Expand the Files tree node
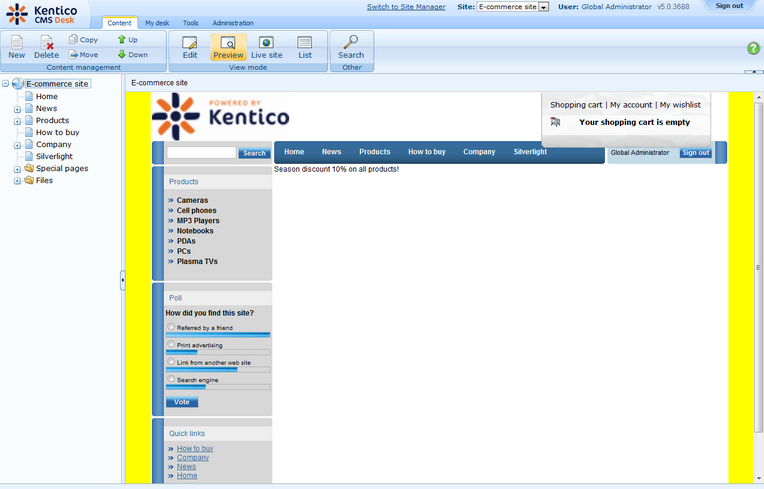The image size is (764, 489). pyautogui.click(x=17, y=181)
